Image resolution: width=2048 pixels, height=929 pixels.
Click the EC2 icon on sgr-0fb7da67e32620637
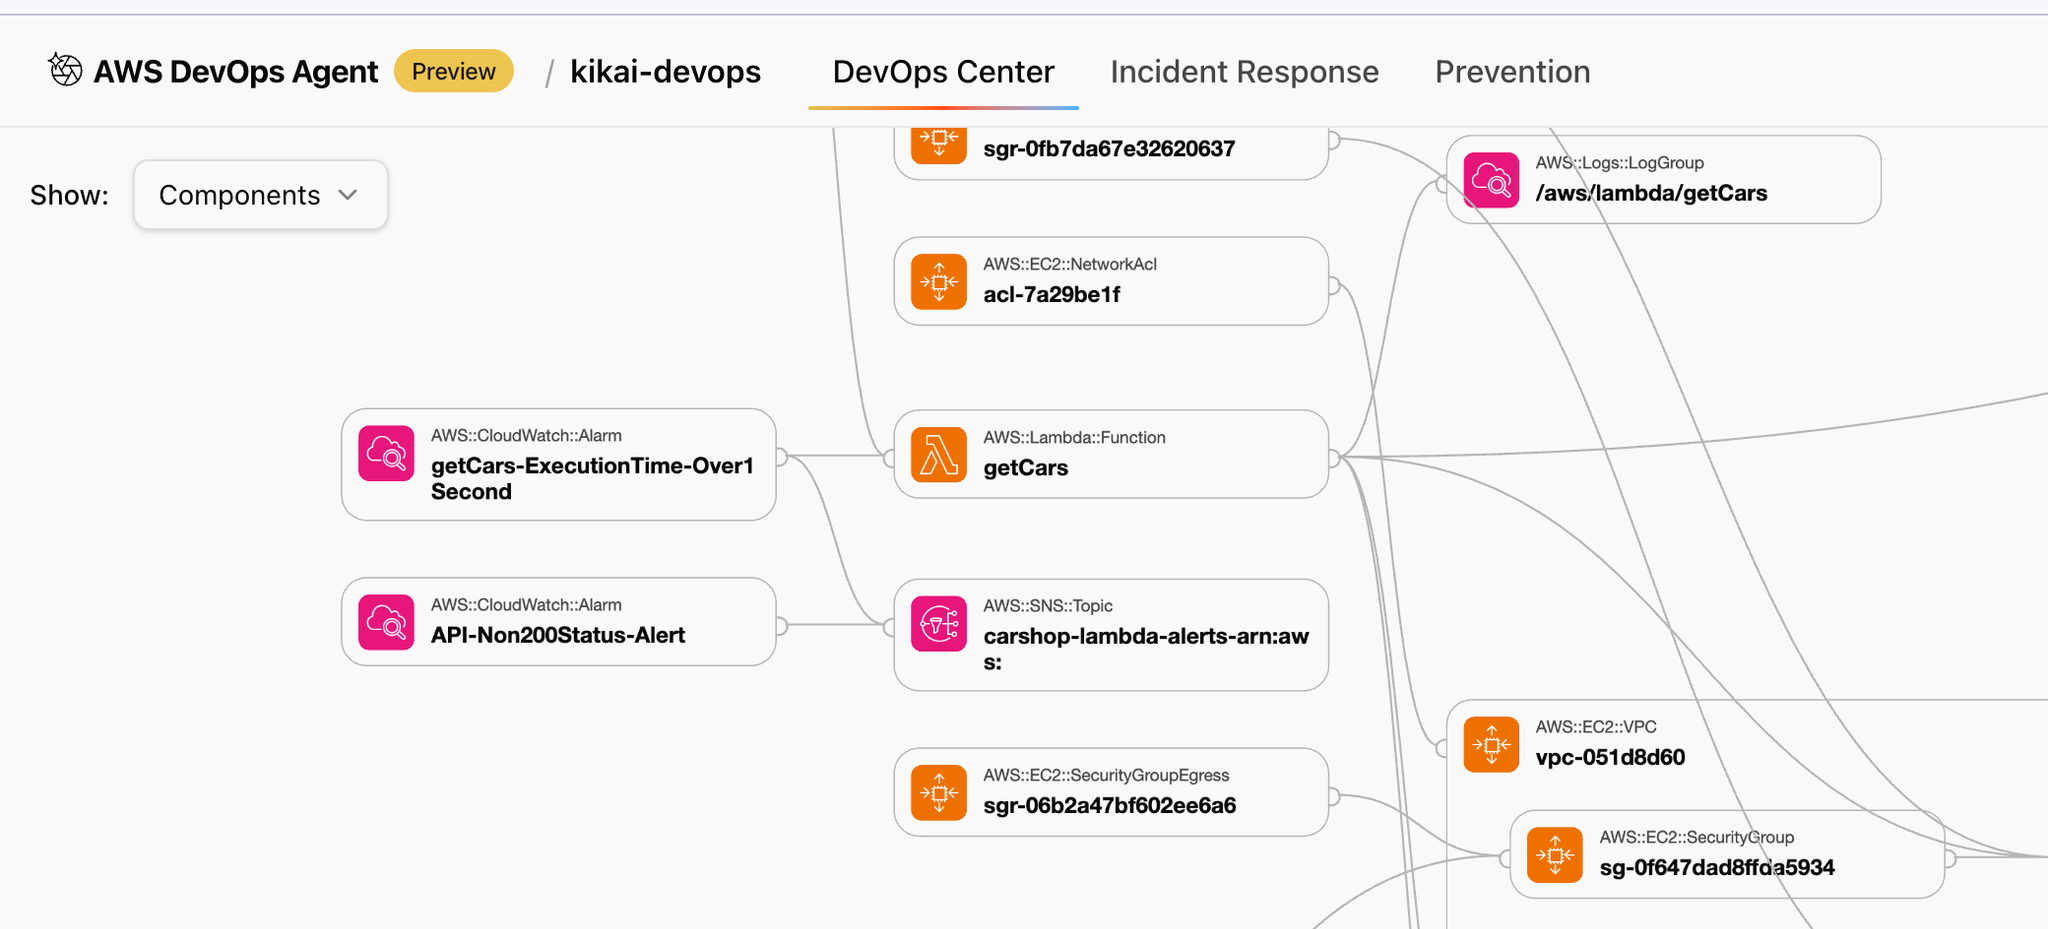coord(939,144)
